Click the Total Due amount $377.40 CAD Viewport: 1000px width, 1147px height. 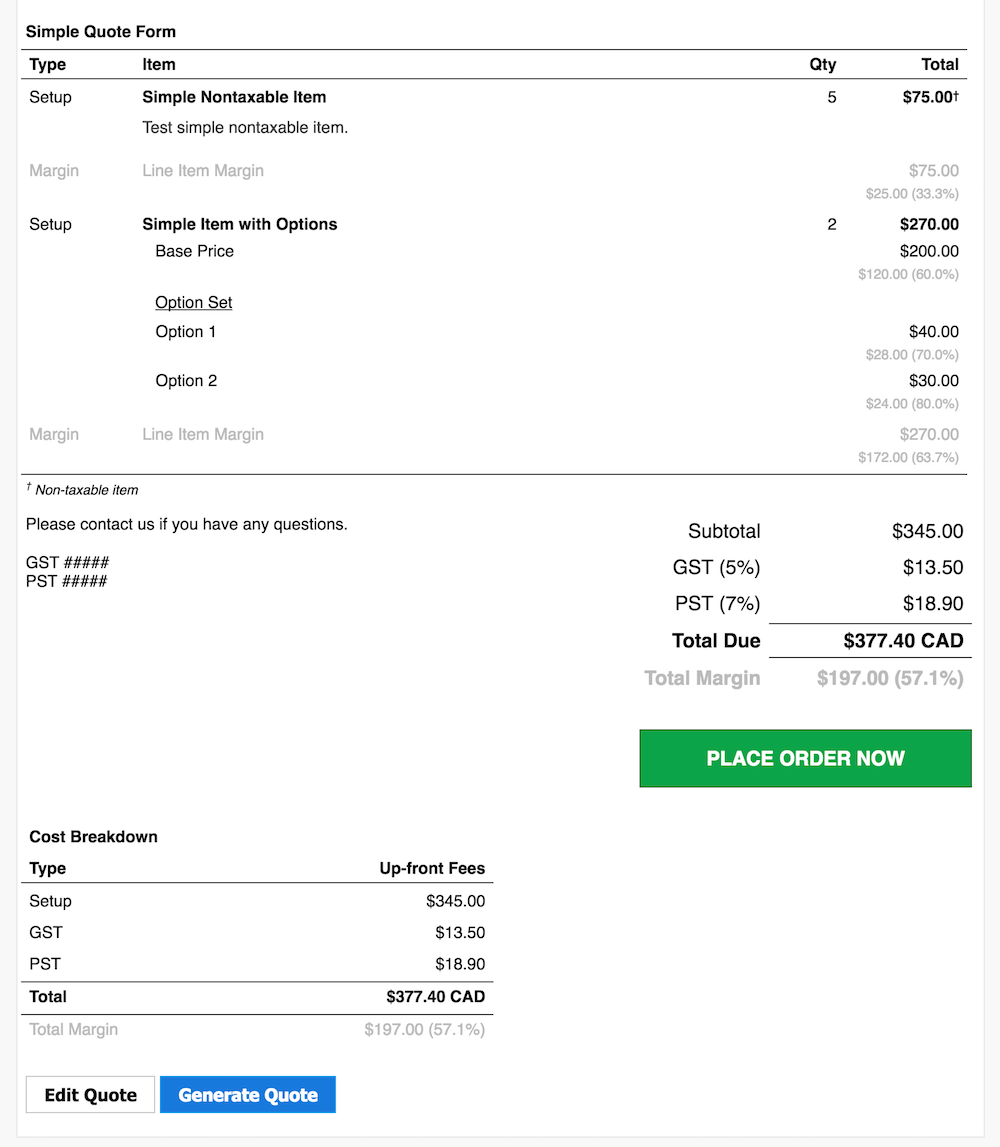coord(903,641)
